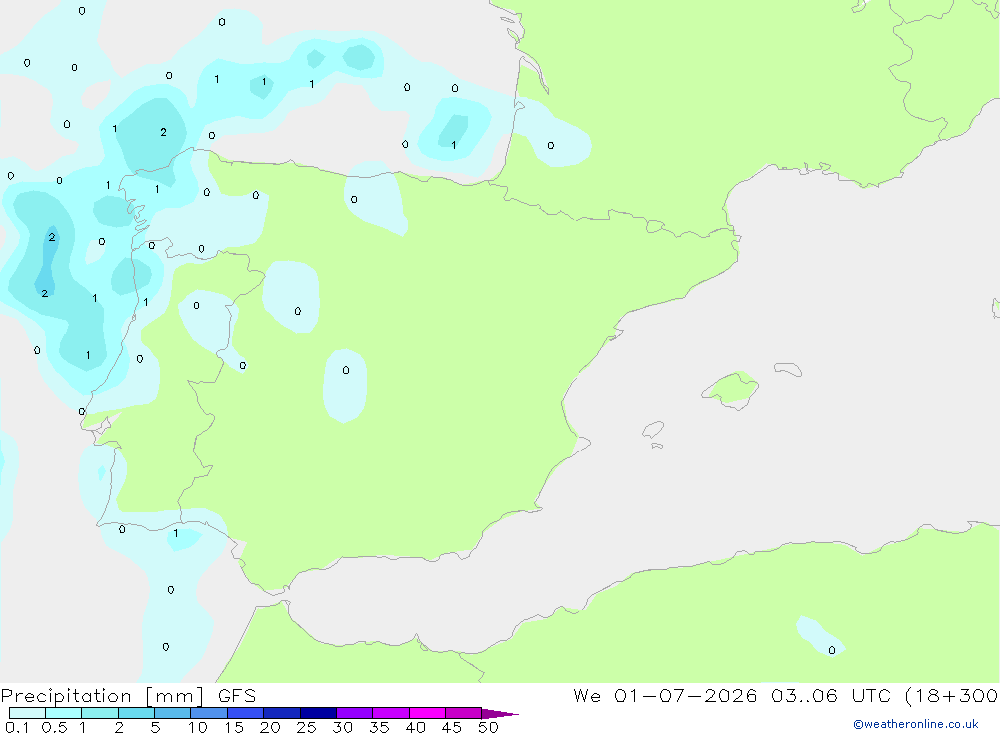Click the legend tick label '25'
1000x733 pixels.
point(307,727)
